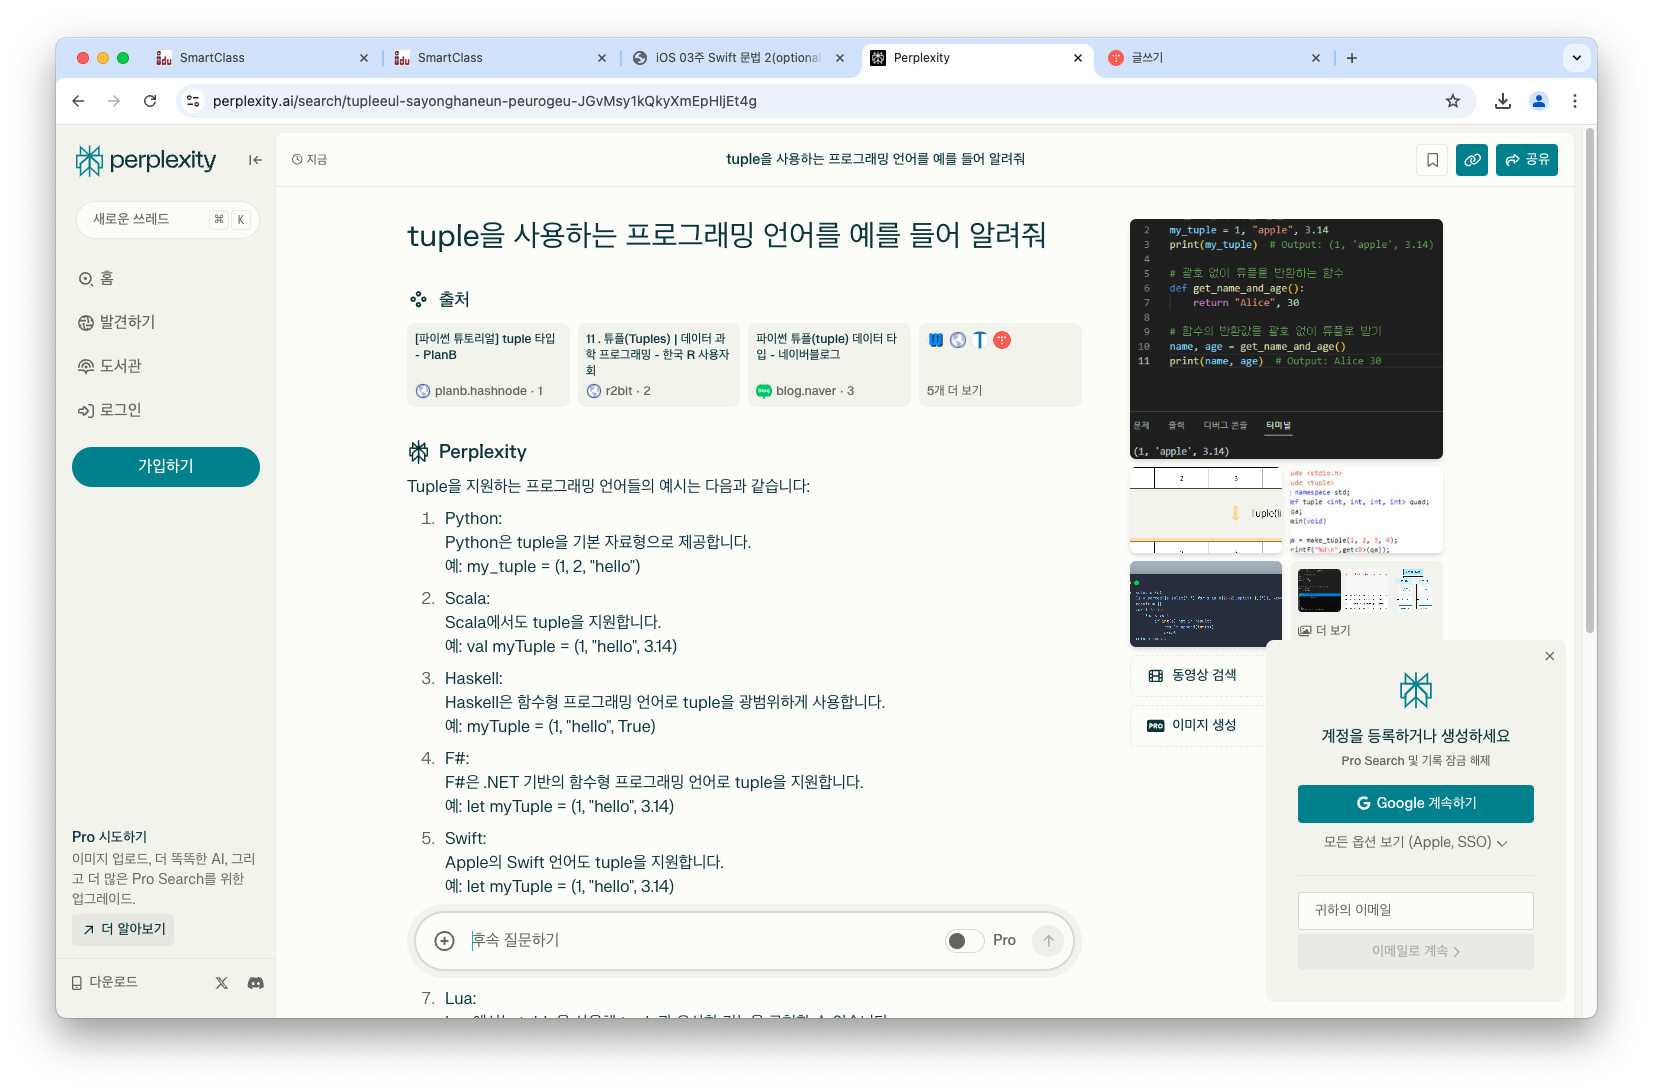
Task: Open 발견하기 in the sidebar
Action: pyautogui.click(x=117, y=322)
